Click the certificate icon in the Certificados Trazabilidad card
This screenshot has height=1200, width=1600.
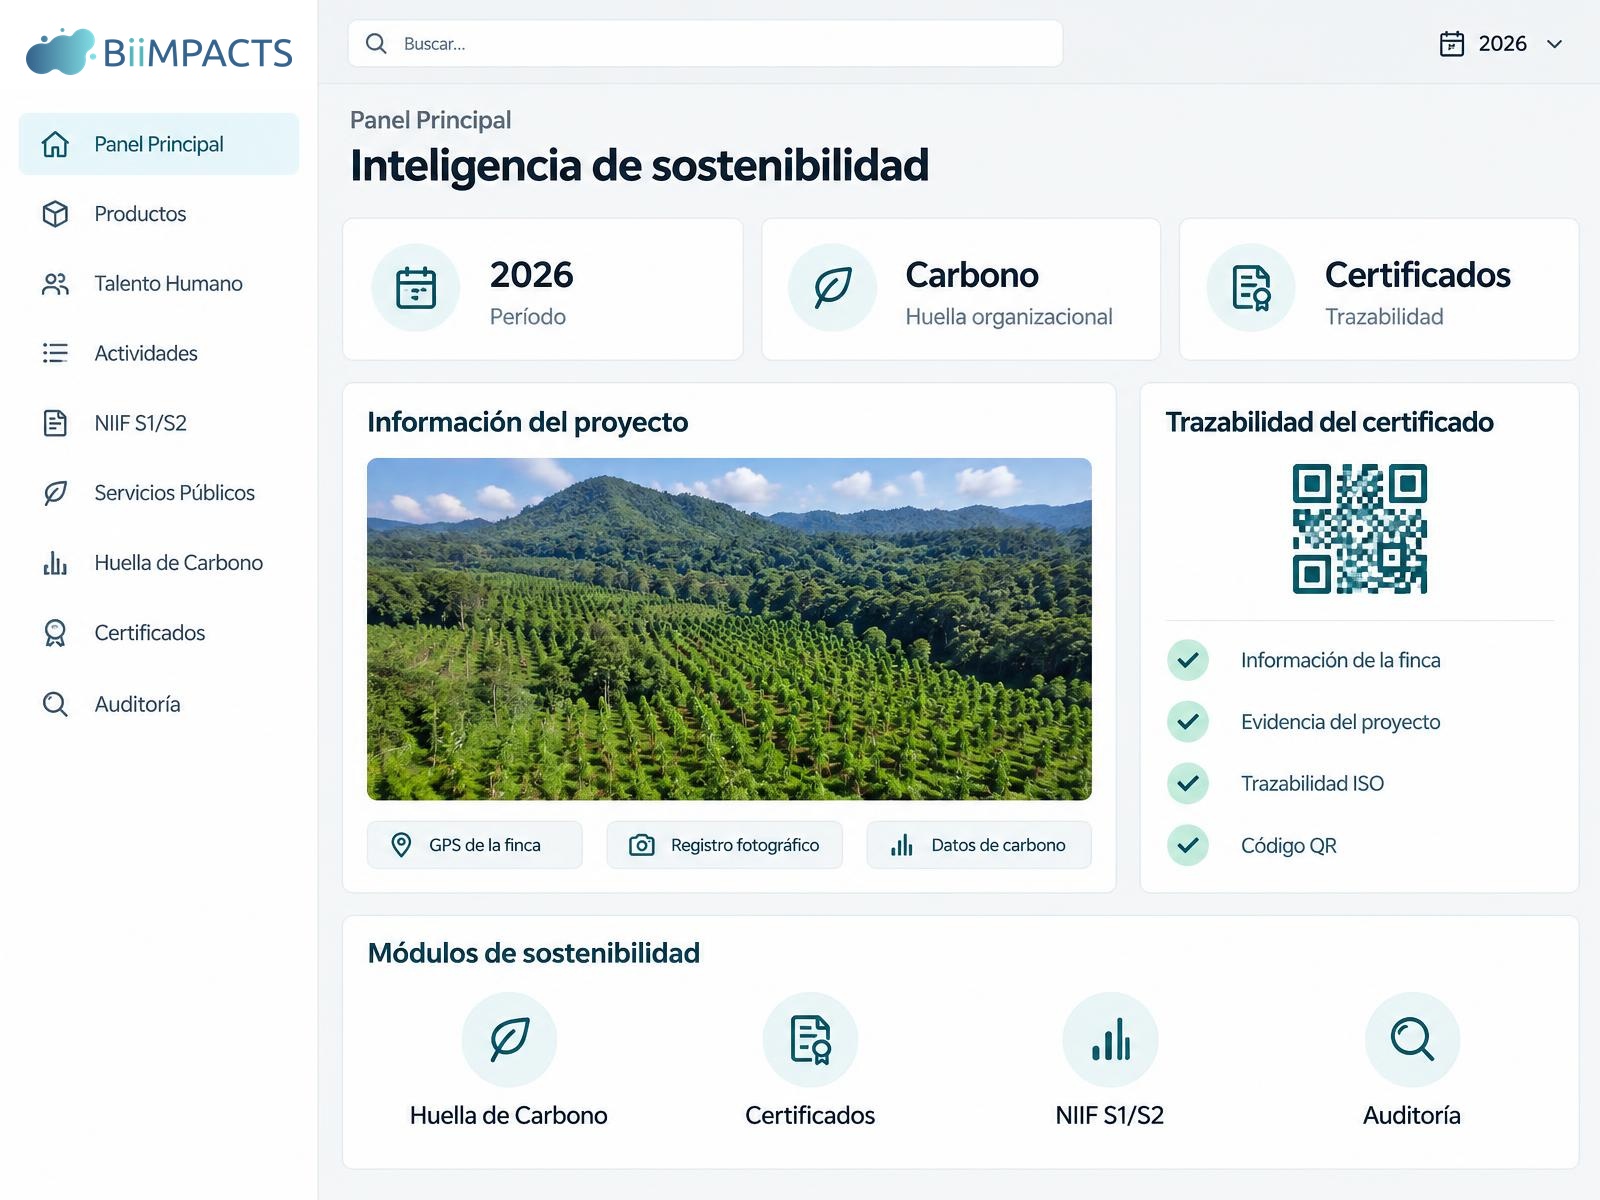[1251, 288]
